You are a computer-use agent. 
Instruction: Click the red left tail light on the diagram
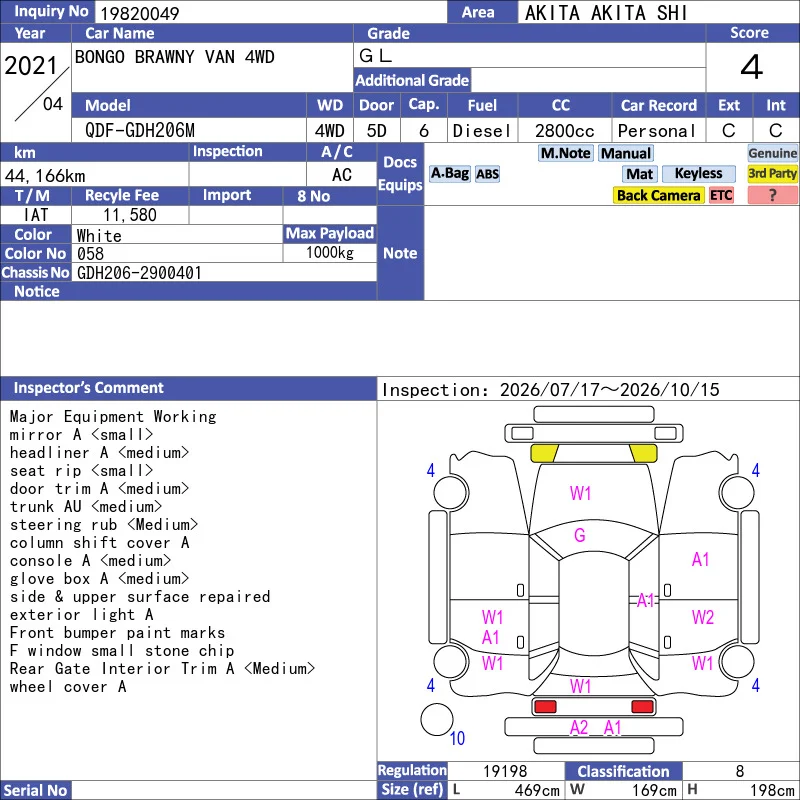click(545, 707)
